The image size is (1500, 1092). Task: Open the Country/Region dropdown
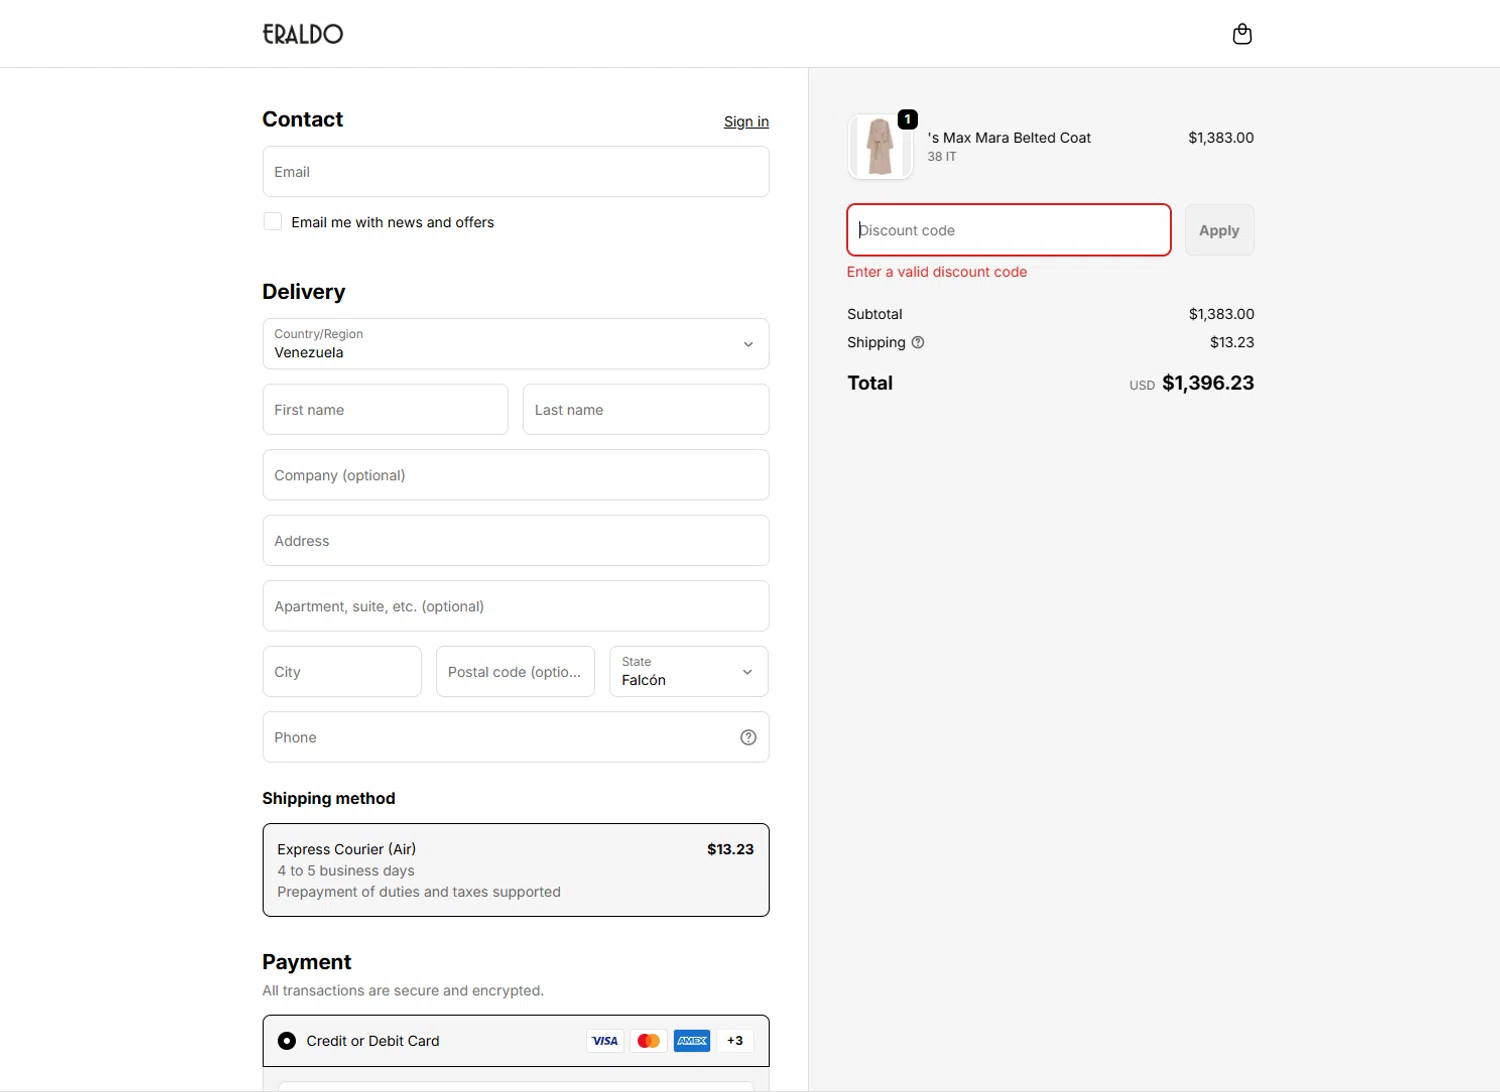point(516,344)
